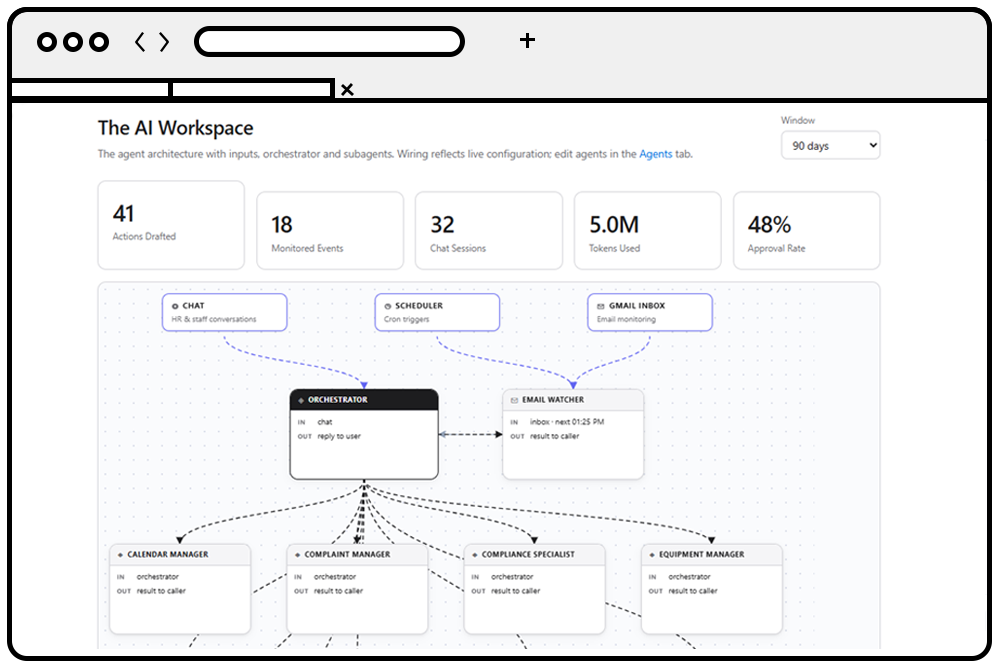Select the first browser tab

point(90,89)
